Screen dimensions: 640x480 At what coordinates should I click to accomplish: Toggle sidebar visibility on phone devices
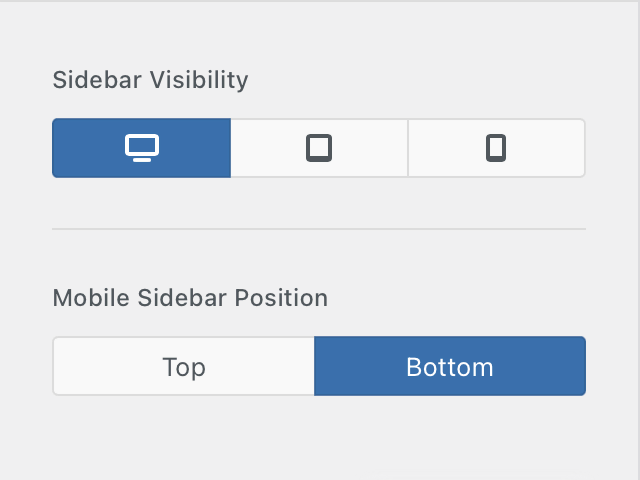[496, 148]
